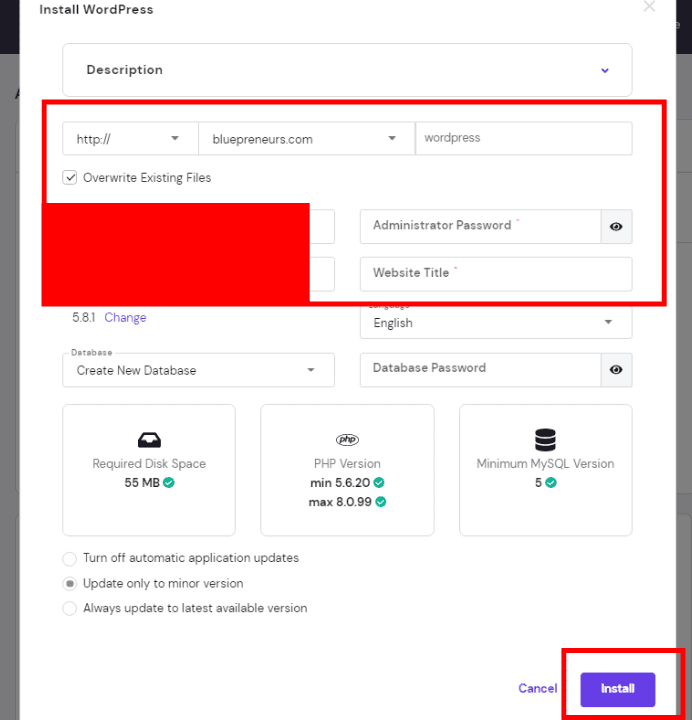Click the wordpress directory input field
The width and height of the screenshot is (692, 720).
[524, 138]
